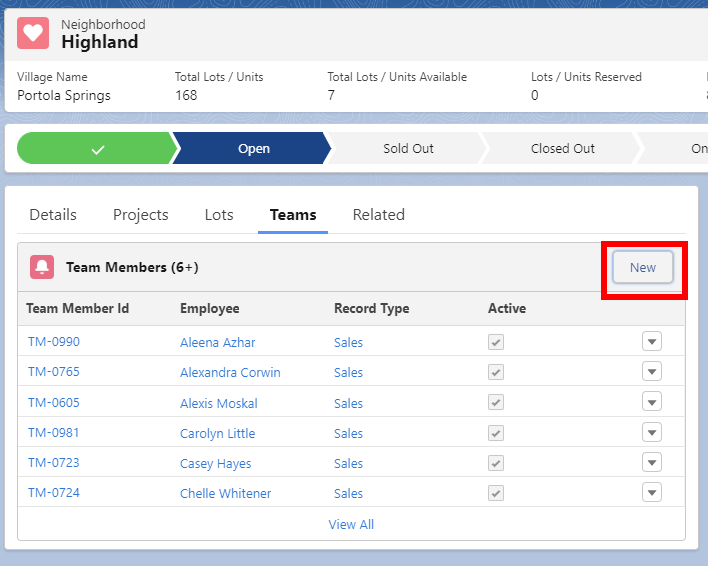
Task: Open row actions dropdown for Casey Hayes
Action: (651, 463)
